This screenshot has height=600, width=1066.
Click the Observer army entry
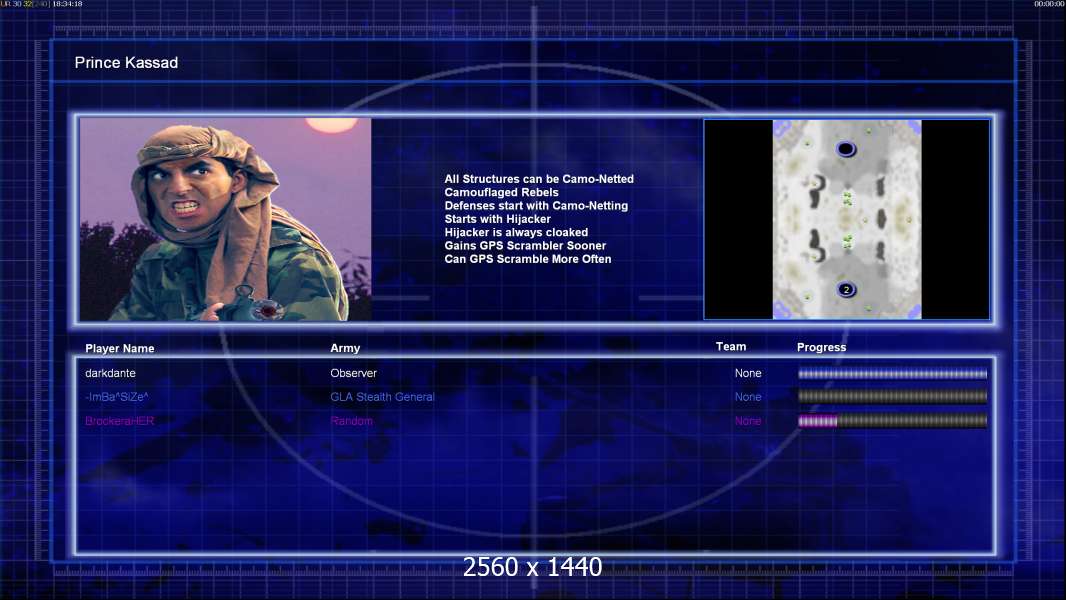click(x=354, y=373)
